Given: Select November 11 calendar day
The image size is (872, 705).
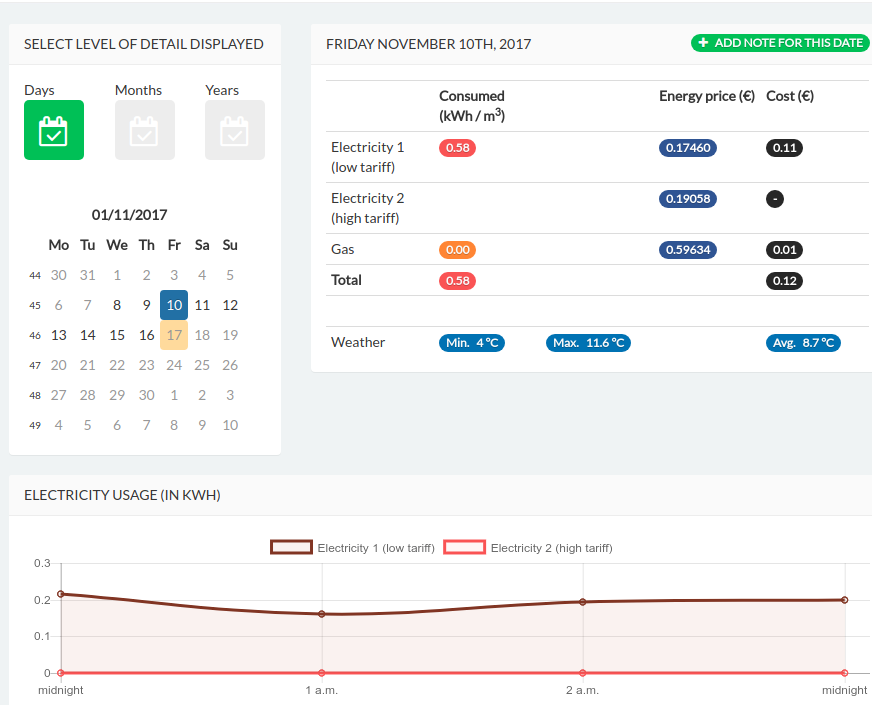Looking at the screenshot, I should pos(202,305).
